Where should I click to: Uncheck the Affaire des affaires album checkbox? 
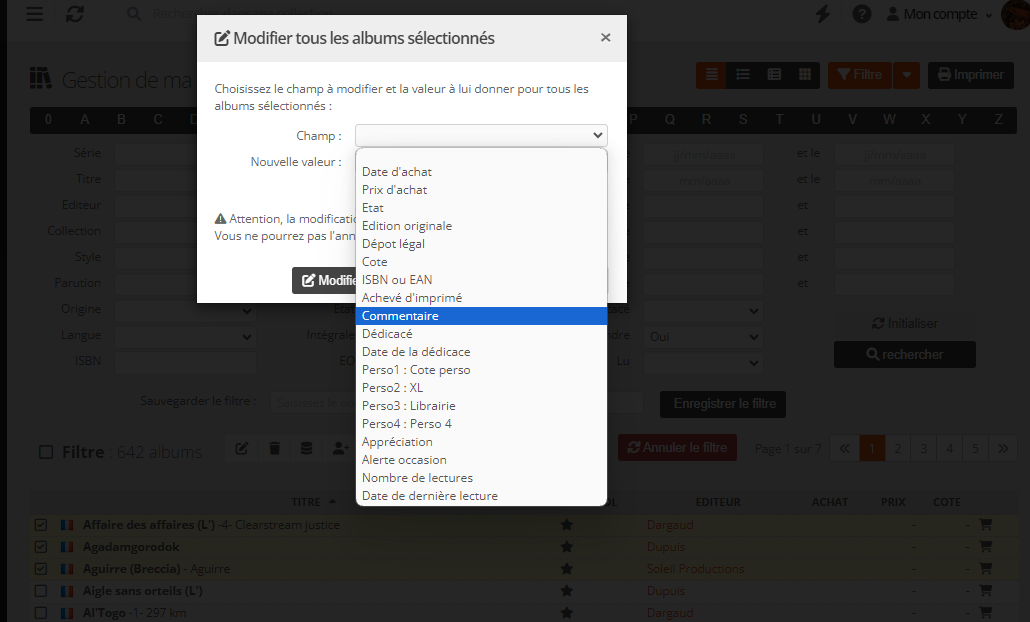coord(41,525)
